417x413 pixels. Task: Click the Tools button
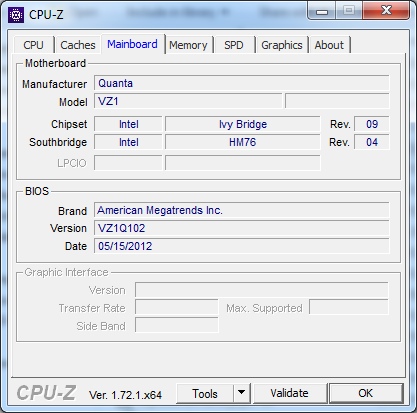click(205, 394)
